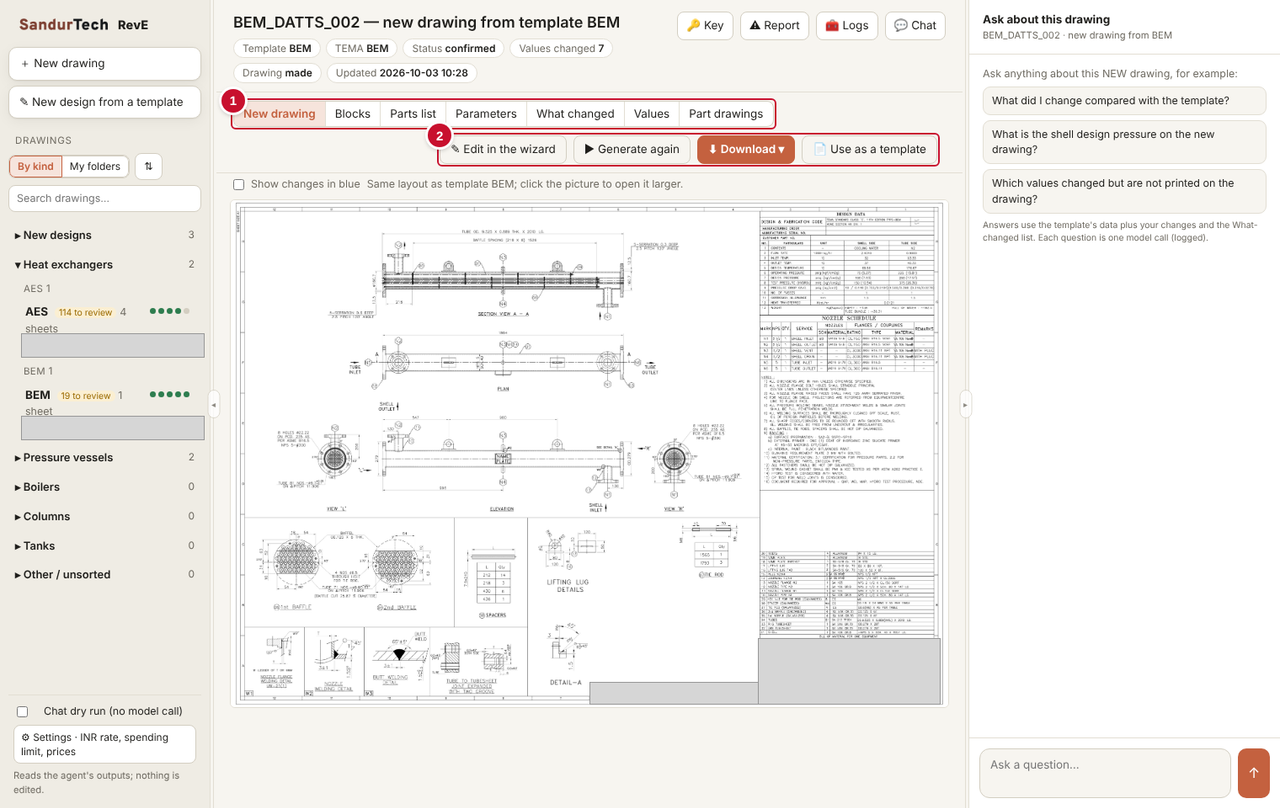
Task: Open Settings for INR rate and spending limit
Action: (x=104, y=744)
